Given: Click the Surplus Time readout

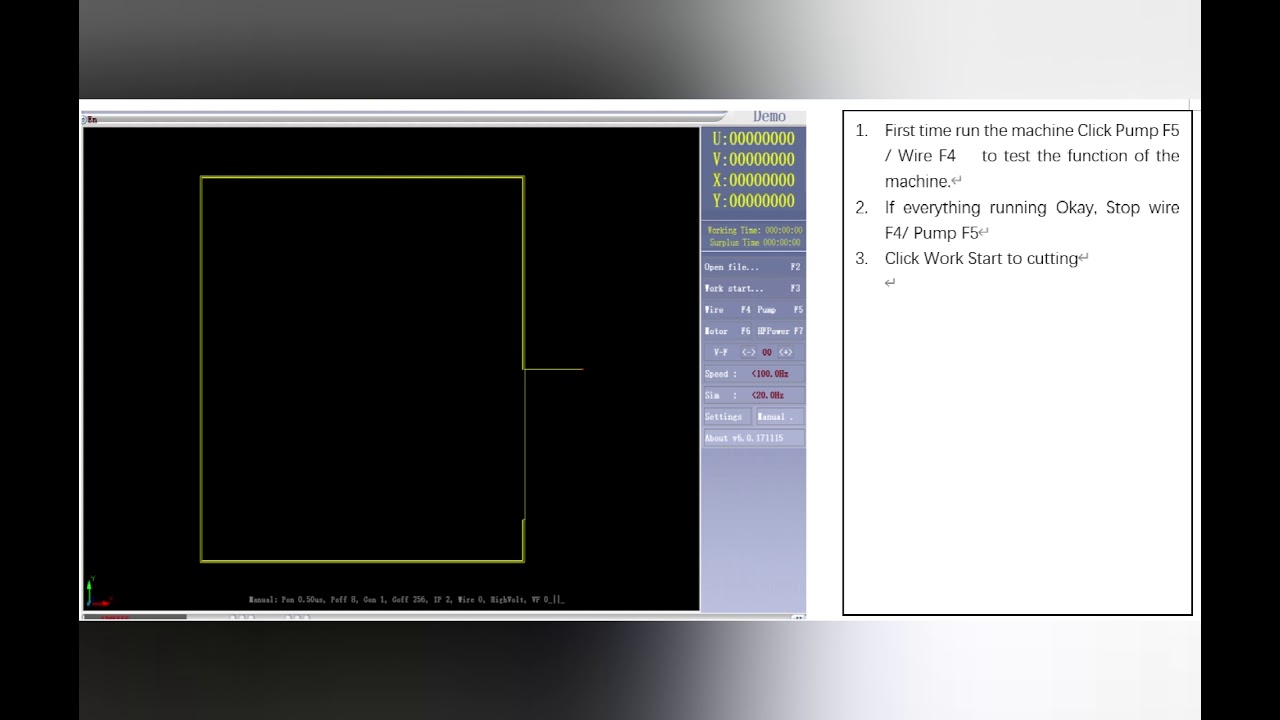Looking at the screenshot, I should pyautogui.click(x=754, y=242).
